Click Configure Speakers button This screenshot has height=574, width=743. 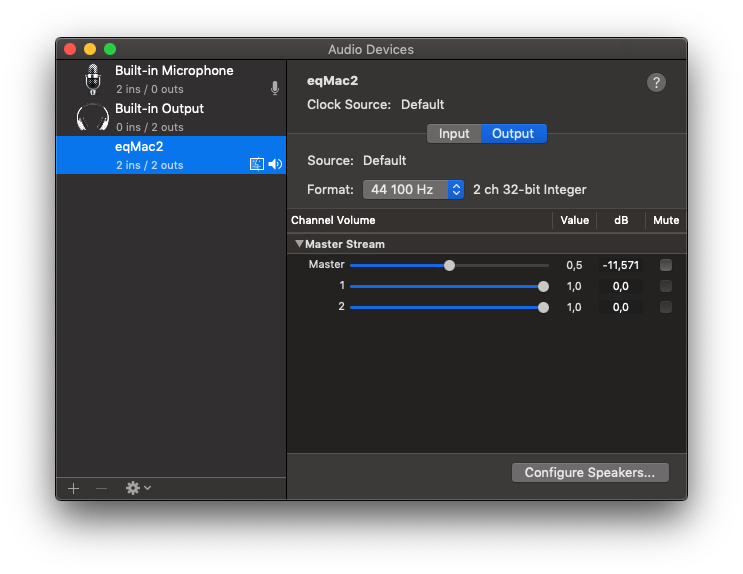pyautogui.click(x=590, y=473)
